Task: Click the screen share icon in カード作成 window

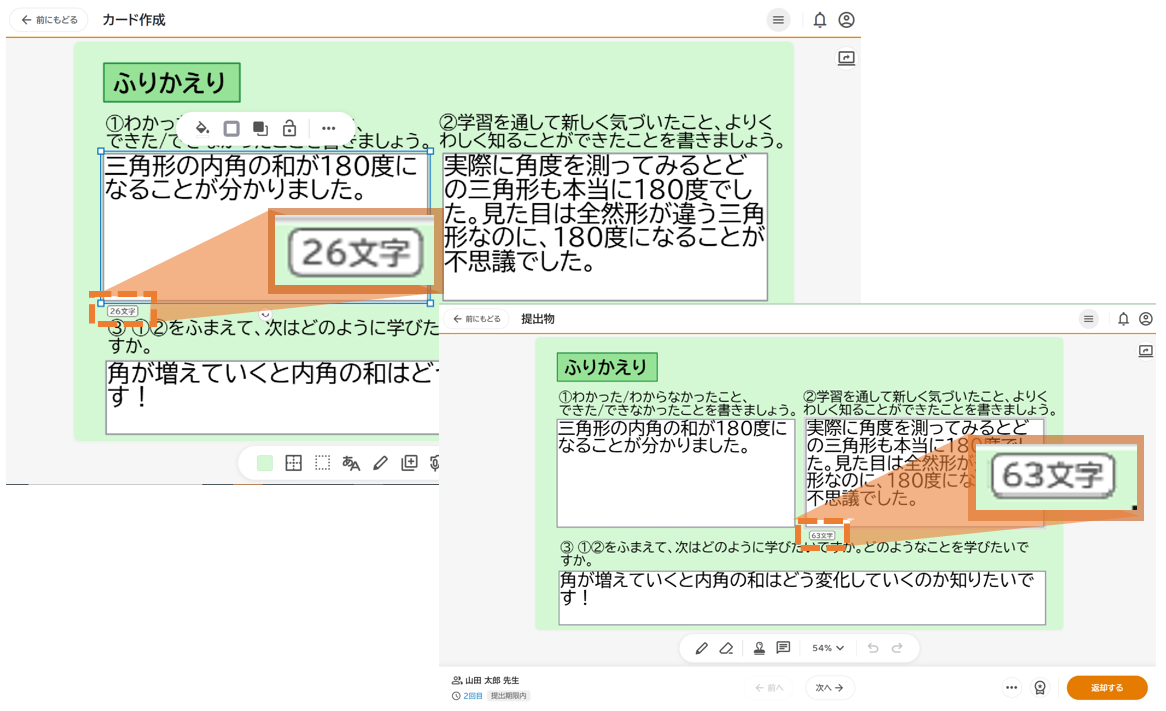Action: click(x=846, y=58)
